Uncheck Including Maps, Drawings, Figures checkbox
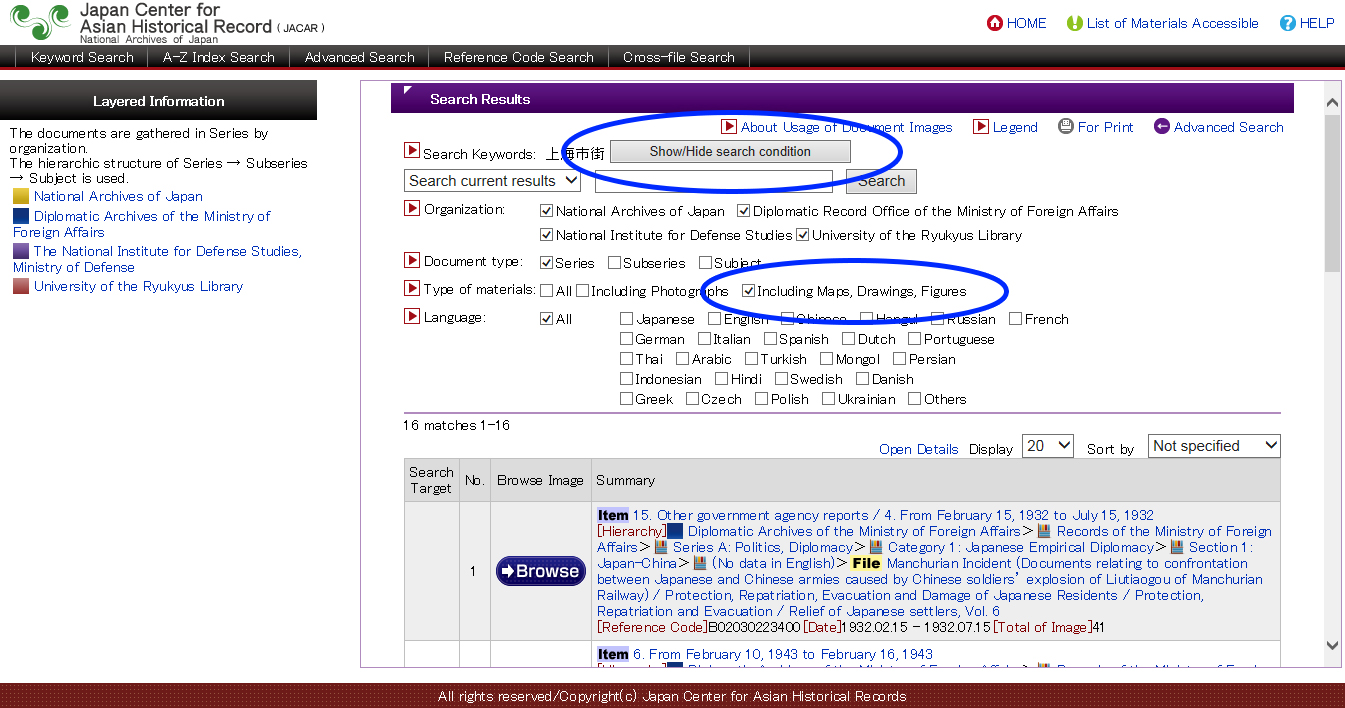The height and width of the screenshot is (708, 1345). (x=748, y=291)
